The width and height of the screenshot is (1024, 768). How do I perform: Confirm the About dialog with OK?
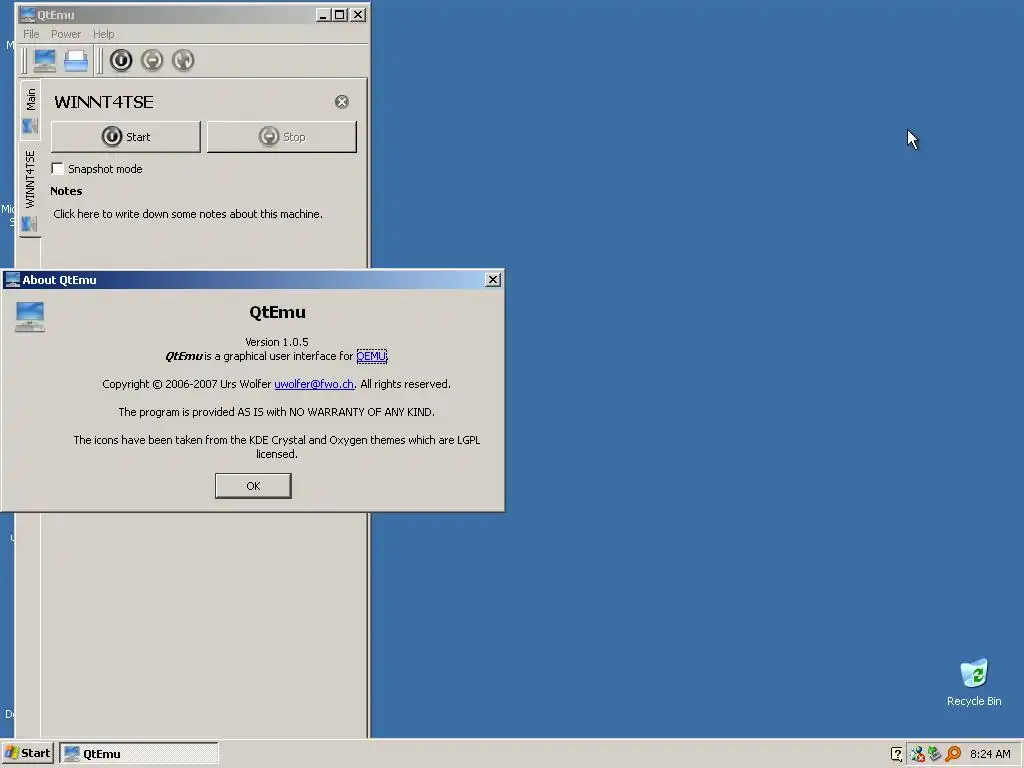coord(253,486)
